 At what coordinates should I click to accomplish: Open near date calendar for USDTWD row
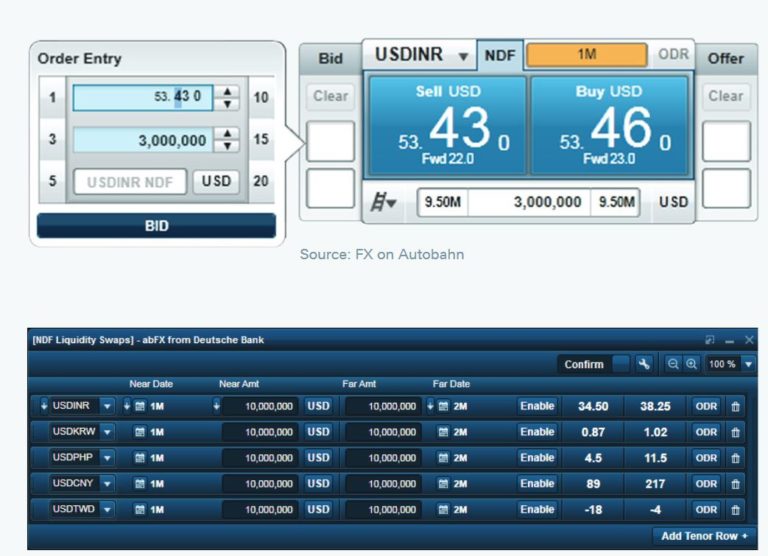tap(140, 510)
